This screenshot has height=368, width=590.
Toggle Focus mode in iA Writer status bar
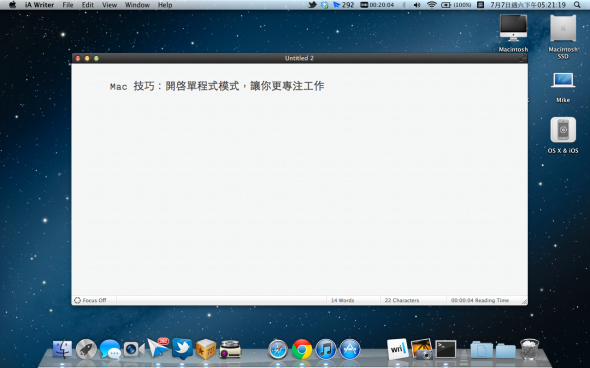coord(90,300)
